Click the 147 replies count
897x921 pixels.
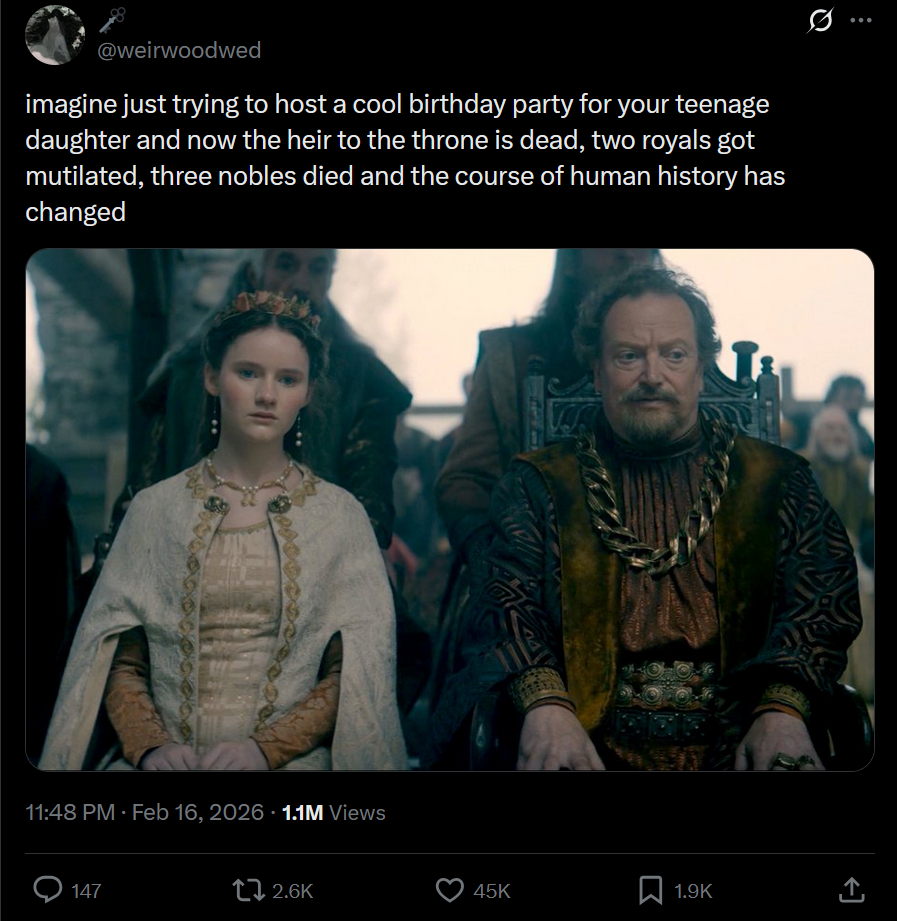point(87,890)
